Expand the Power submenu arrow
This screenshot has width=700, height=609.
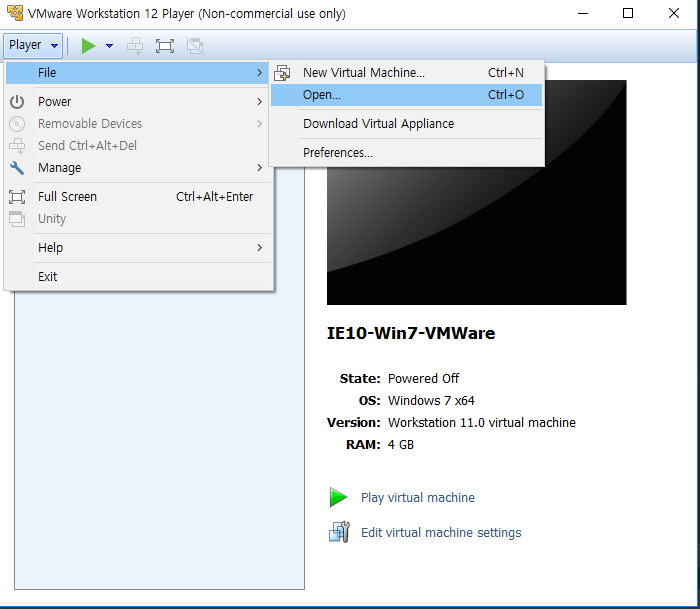(x=259, y=102)
